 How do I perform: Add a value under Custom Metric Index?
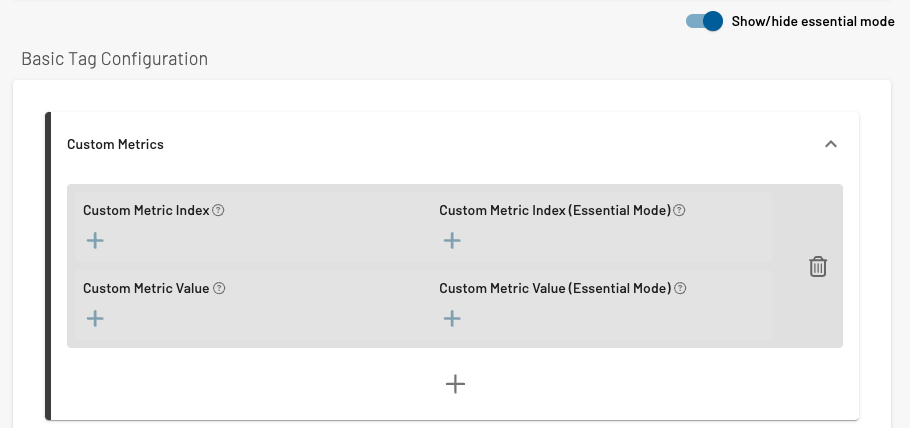[x=95, y=240]
